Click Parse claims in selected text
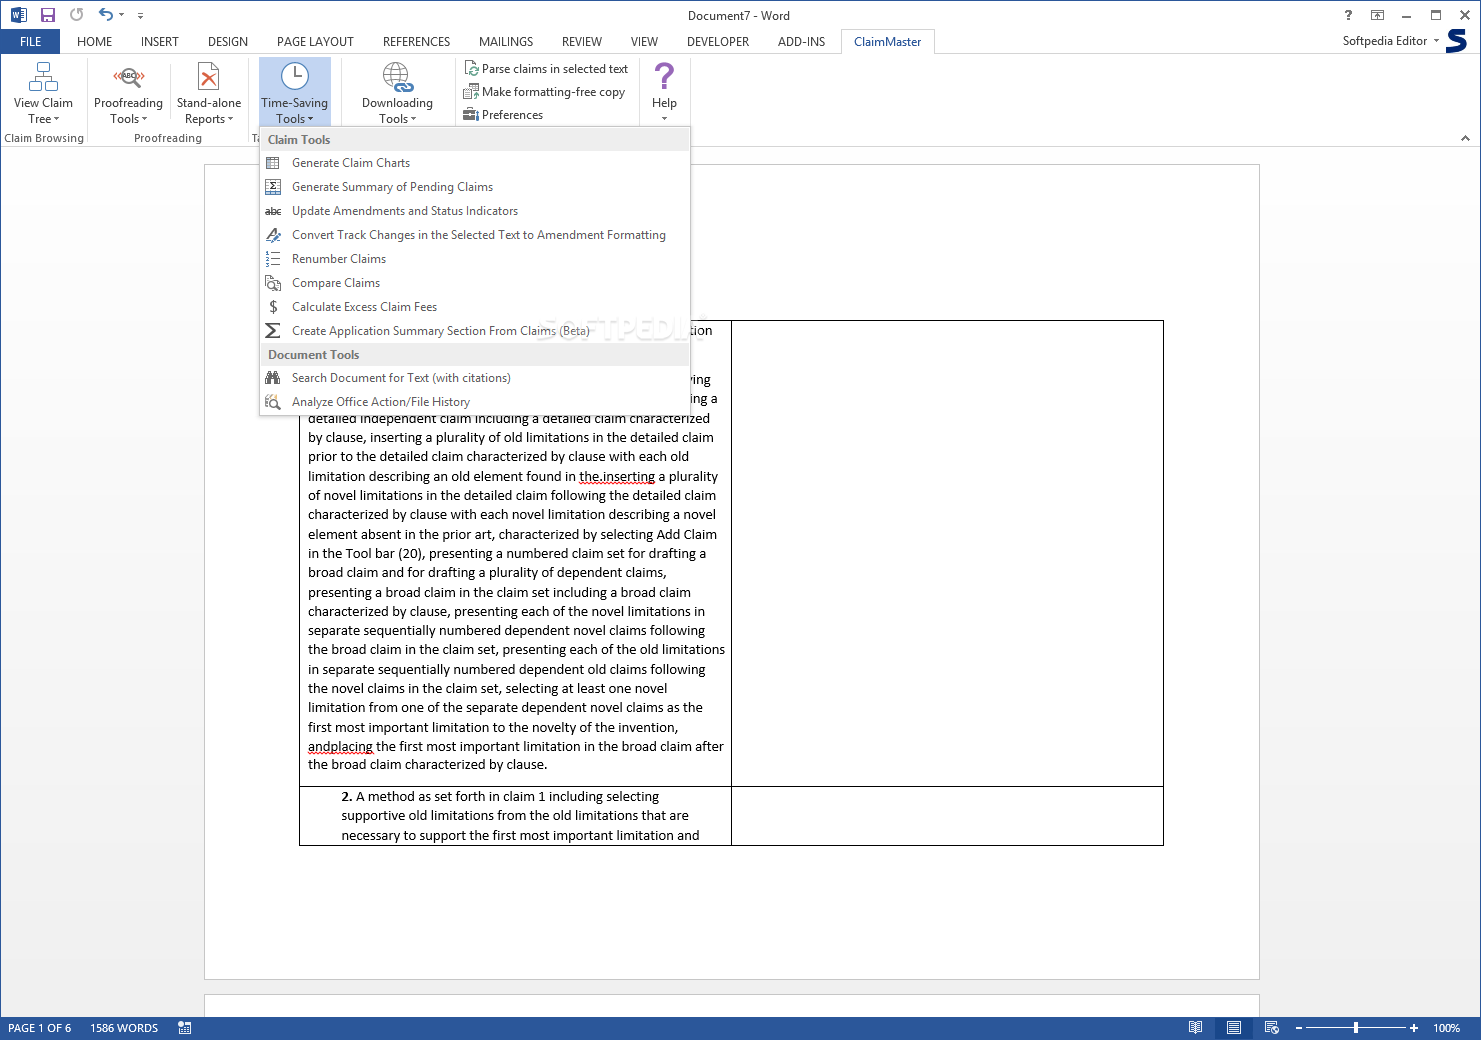 pyautogui.click(x=546, y=69)
